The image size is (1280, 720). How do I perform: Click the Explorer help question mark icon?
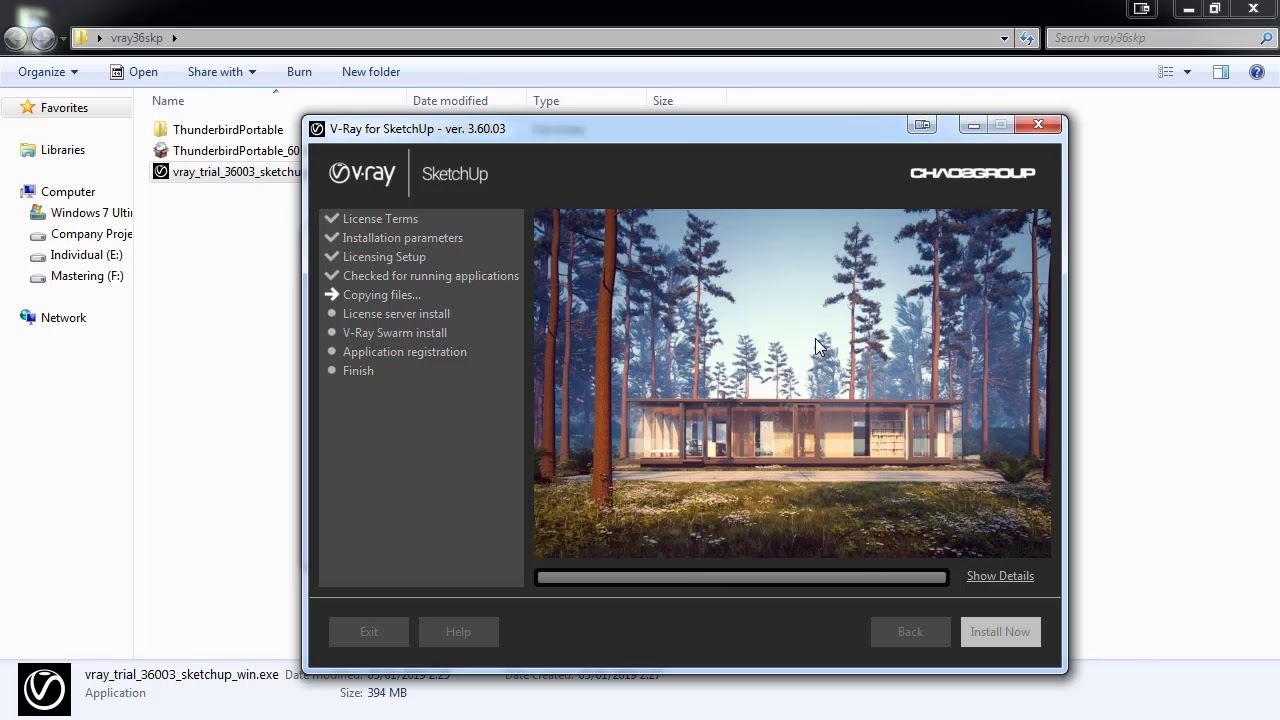[x=1258, y=72]
